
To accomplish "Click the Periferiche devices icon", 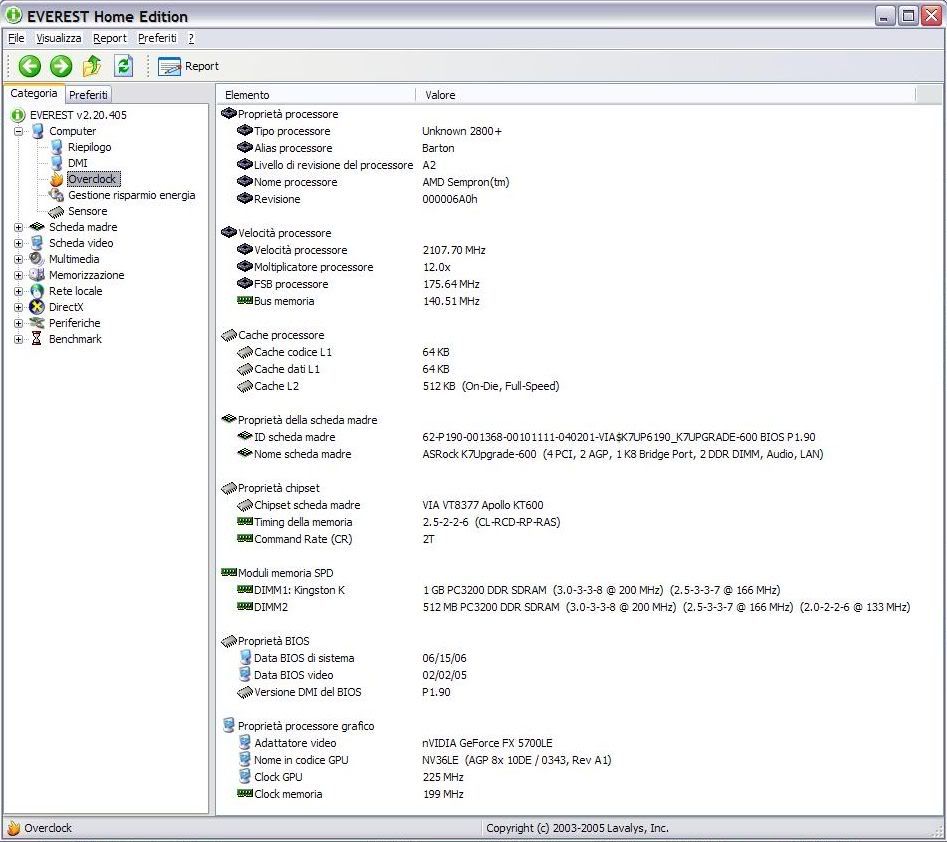I will pos(37,323).
